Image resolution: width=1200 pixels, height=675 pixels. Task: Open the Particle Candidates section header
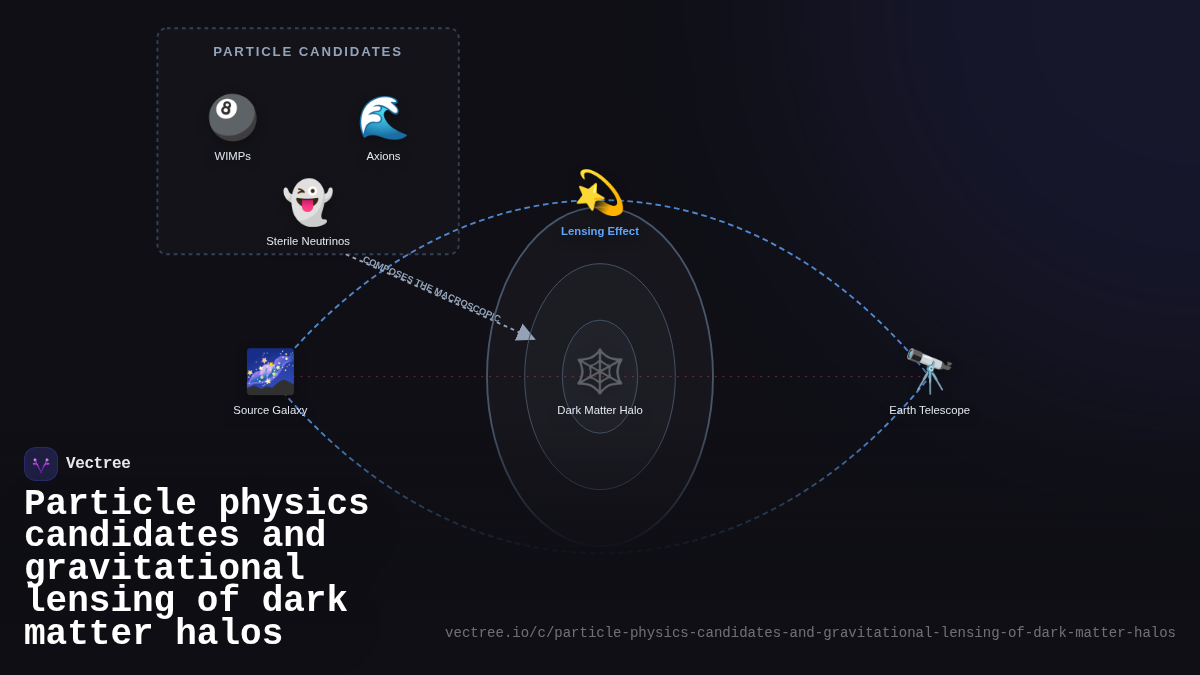pyautogui.click(x=308, y=51)
